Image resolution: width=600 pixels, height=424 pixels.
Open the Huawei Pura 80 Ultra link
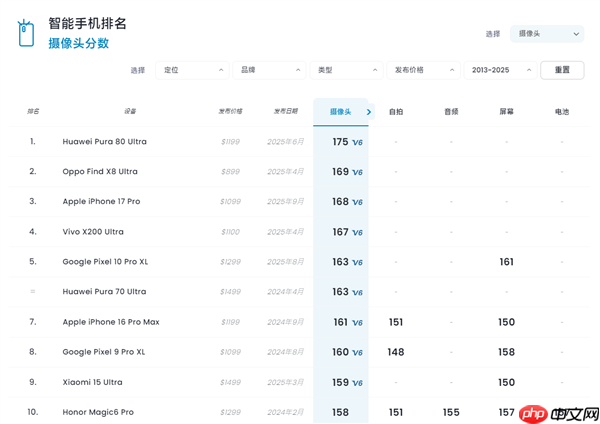coord(104,142)
